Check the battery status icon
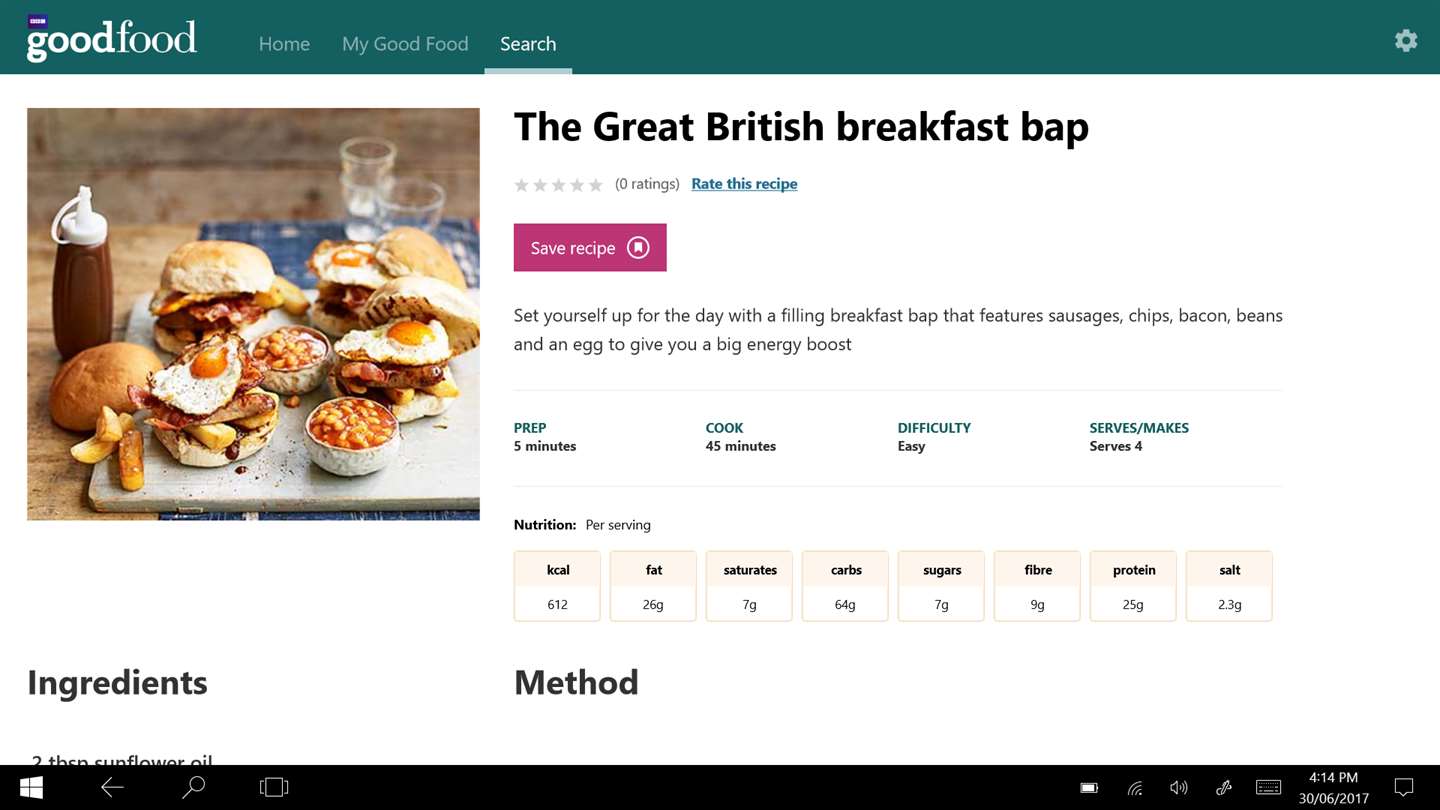The width and height of the screenshot is (1440, 810). point(1089,788)
